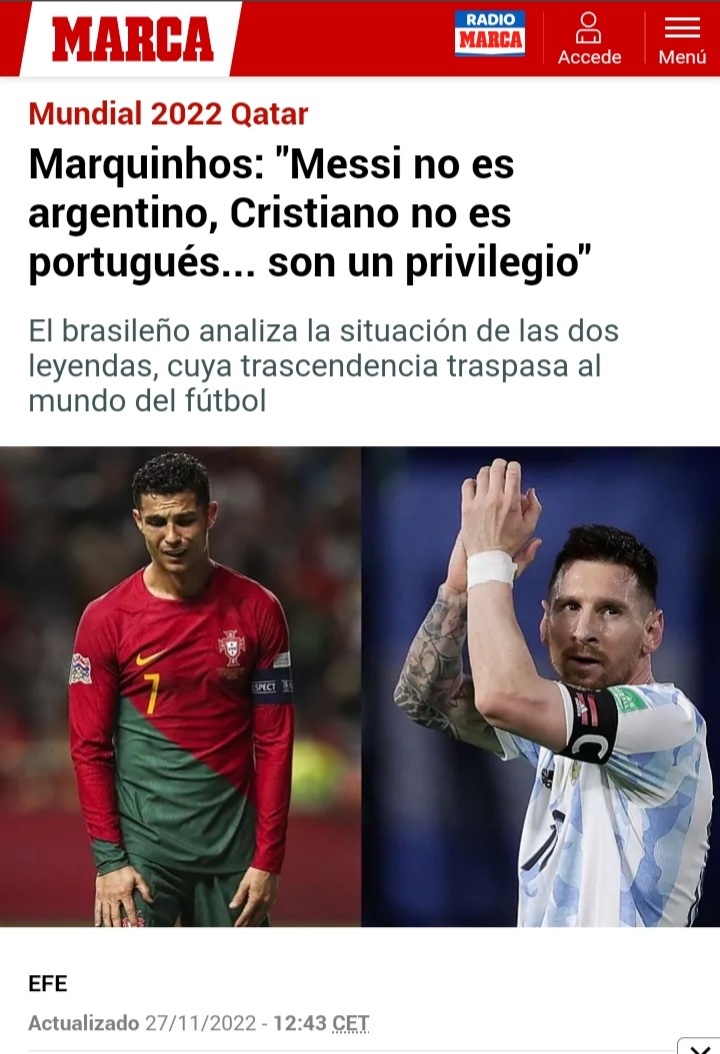
Task: Open the MARCA home logo
Action: tap(132, 39)
